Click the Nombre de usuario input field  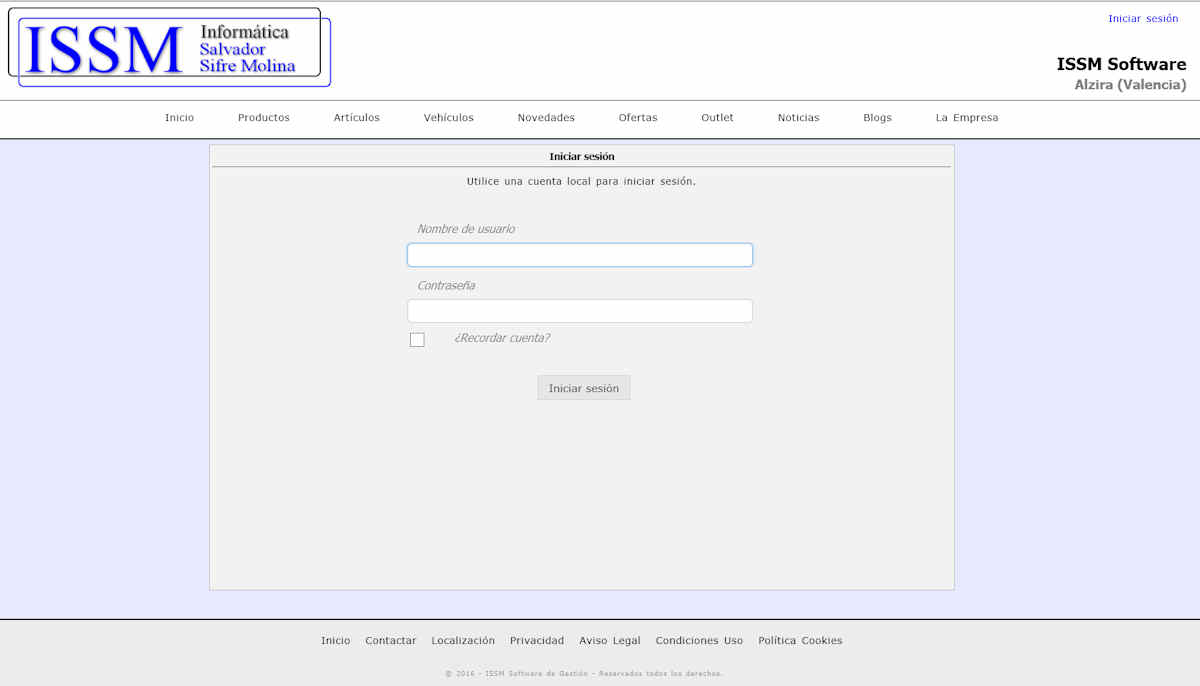click(580, 255)
